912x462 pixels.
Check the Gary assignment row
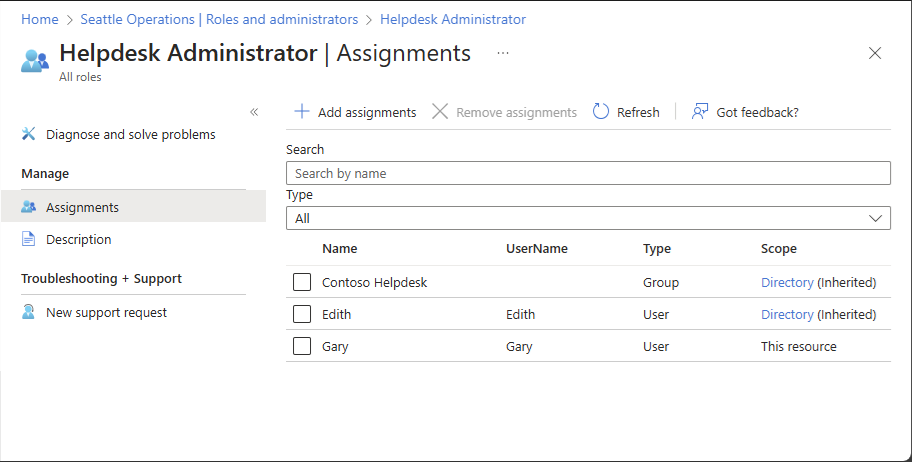[x=302, y=346]
